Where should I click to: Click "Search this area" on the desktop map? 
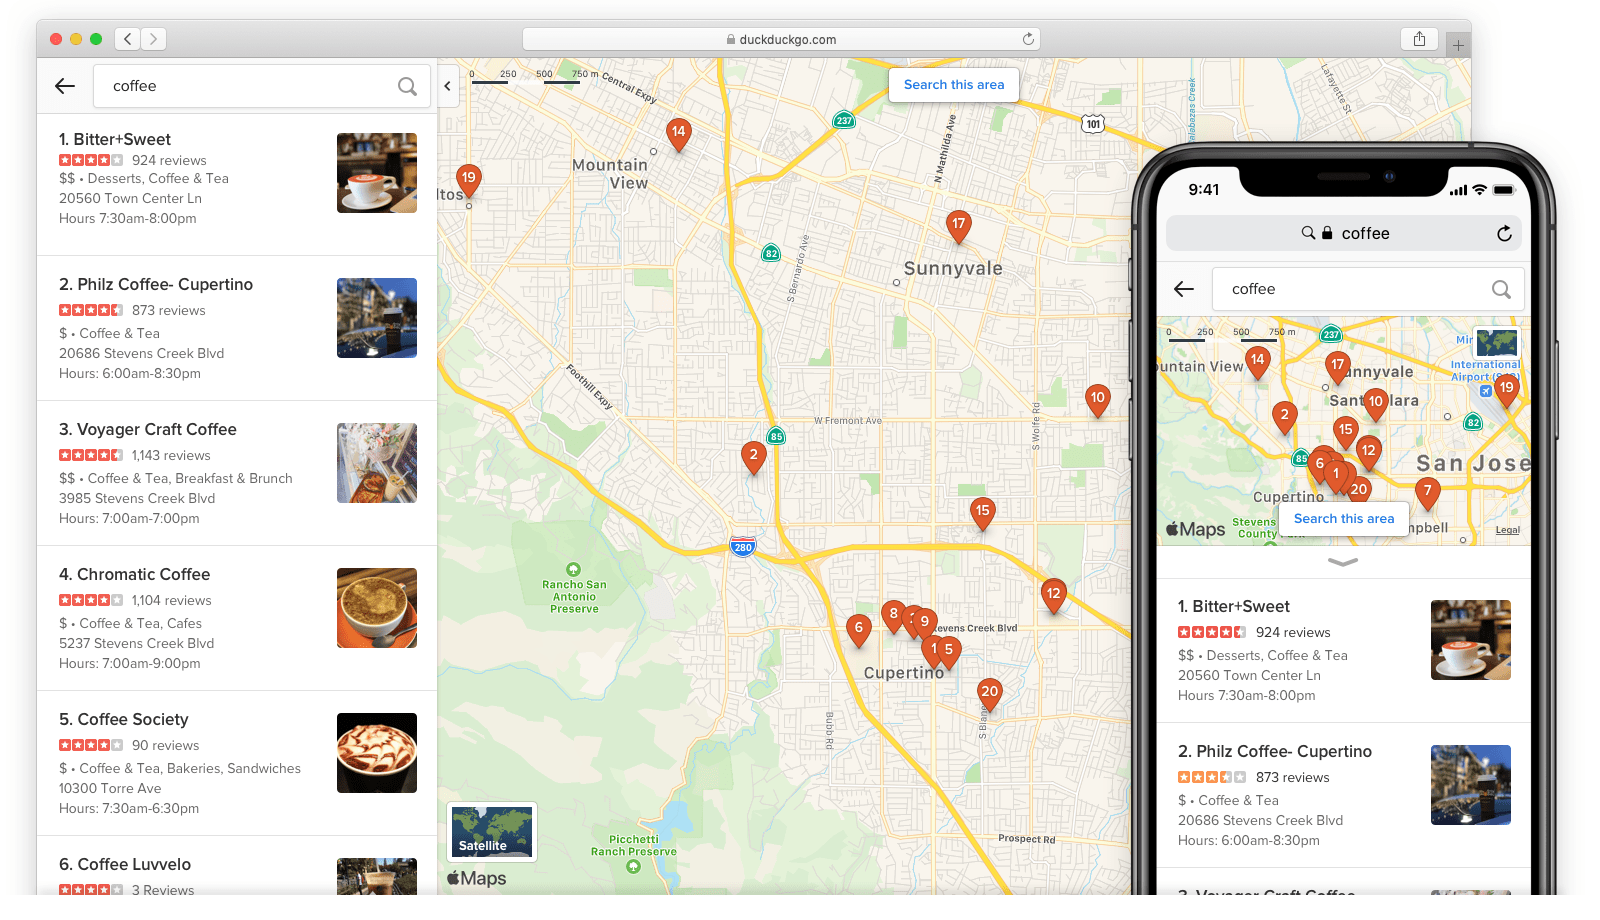[x=953, y=85]
